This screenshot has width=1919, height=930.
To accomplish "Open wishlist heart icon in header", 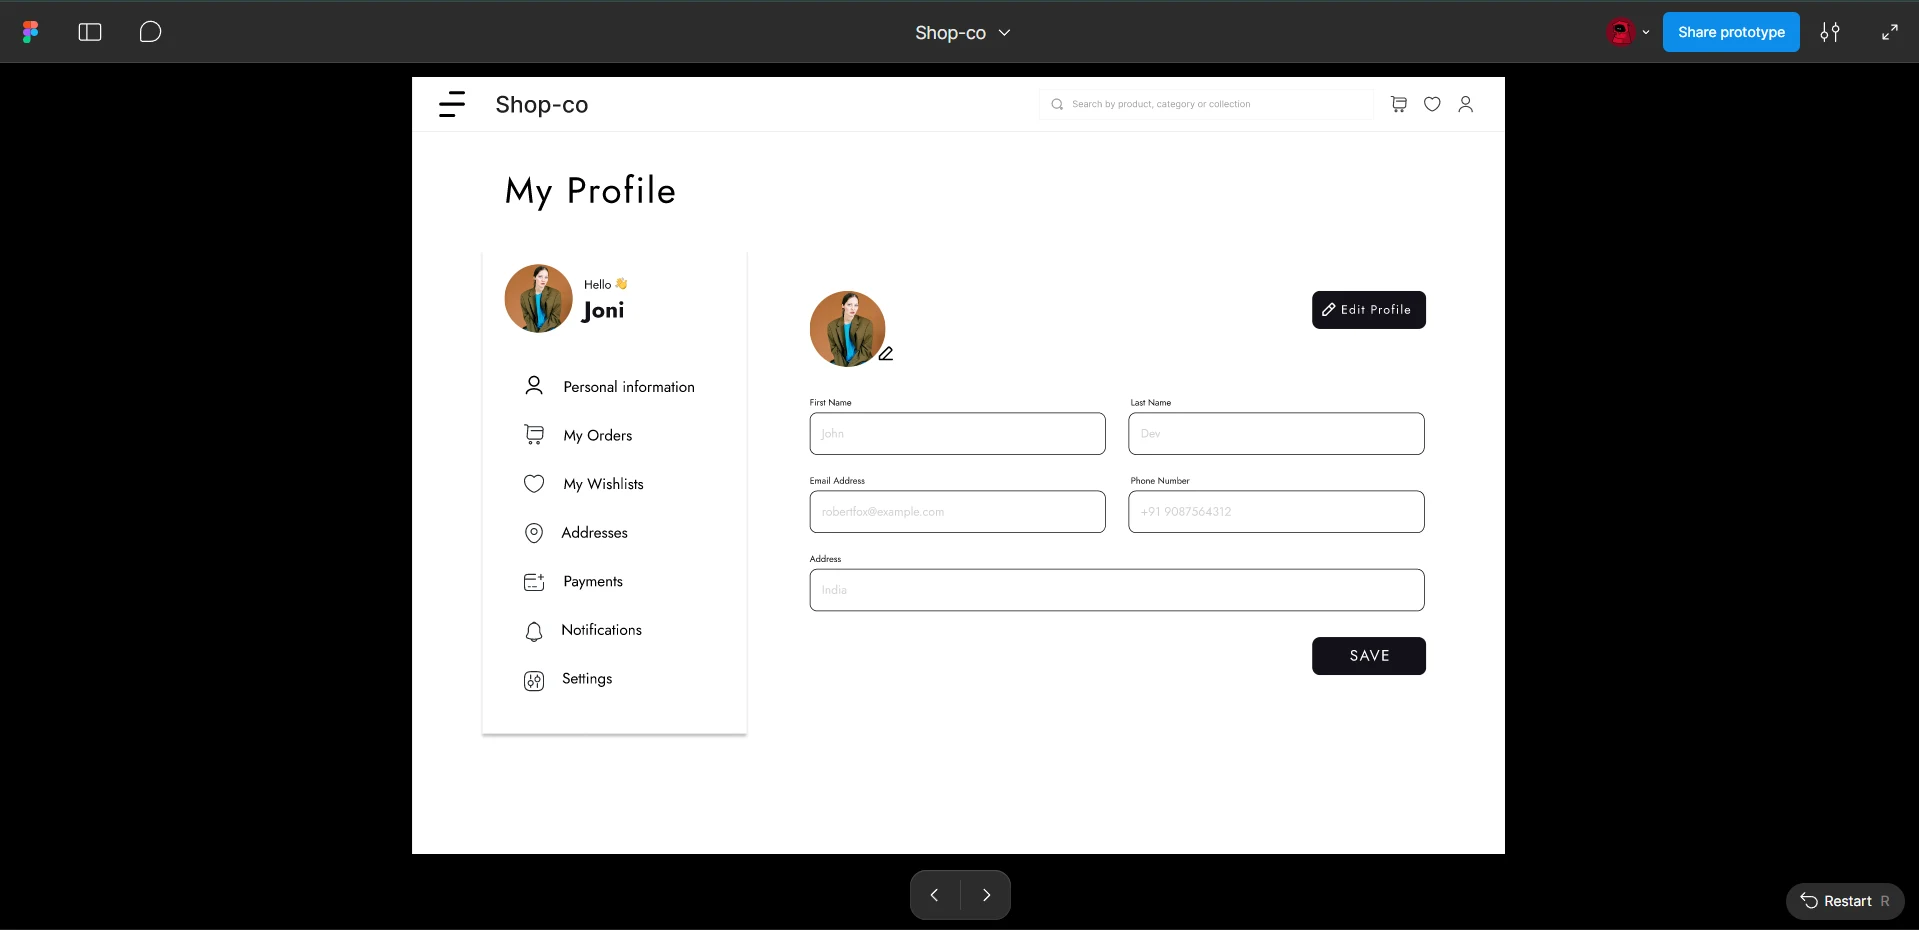I will (1432, 104).
